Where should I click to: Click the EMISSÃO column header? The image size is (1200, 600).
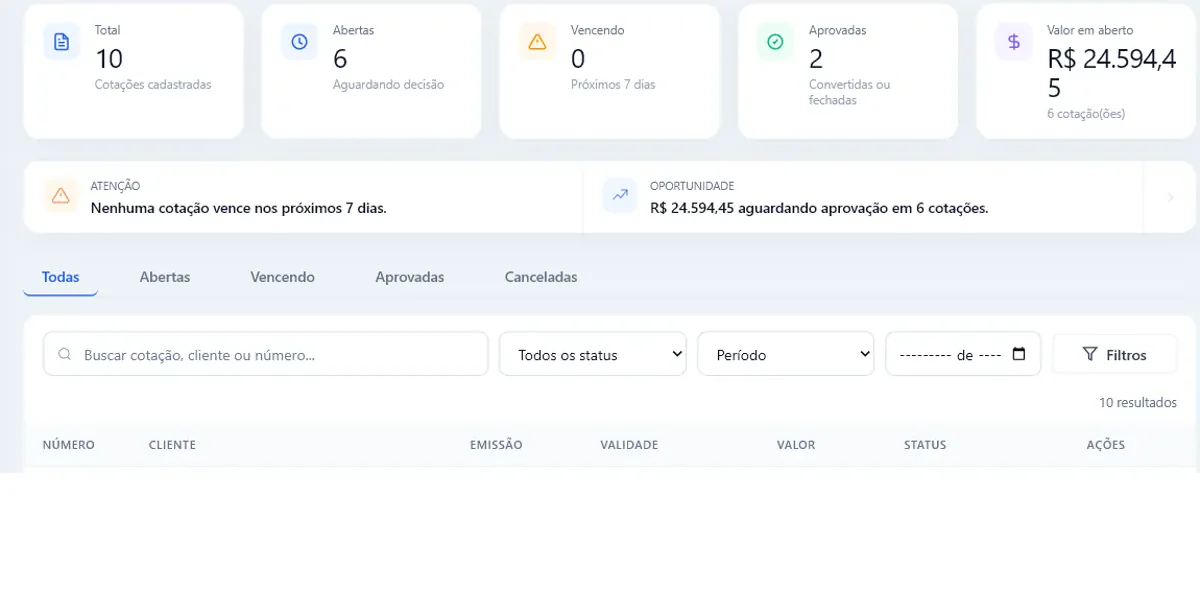pyautogui.click(x=496, y=445)
